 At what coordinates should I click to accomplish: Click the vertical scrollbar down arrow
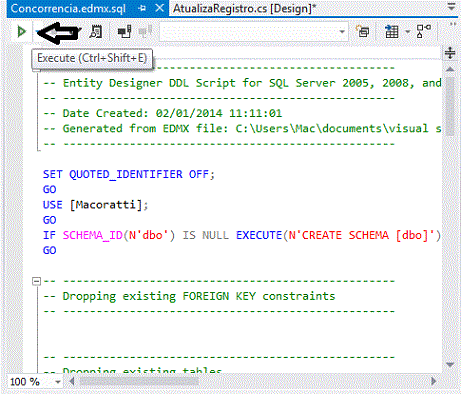[x=450, y=365]
